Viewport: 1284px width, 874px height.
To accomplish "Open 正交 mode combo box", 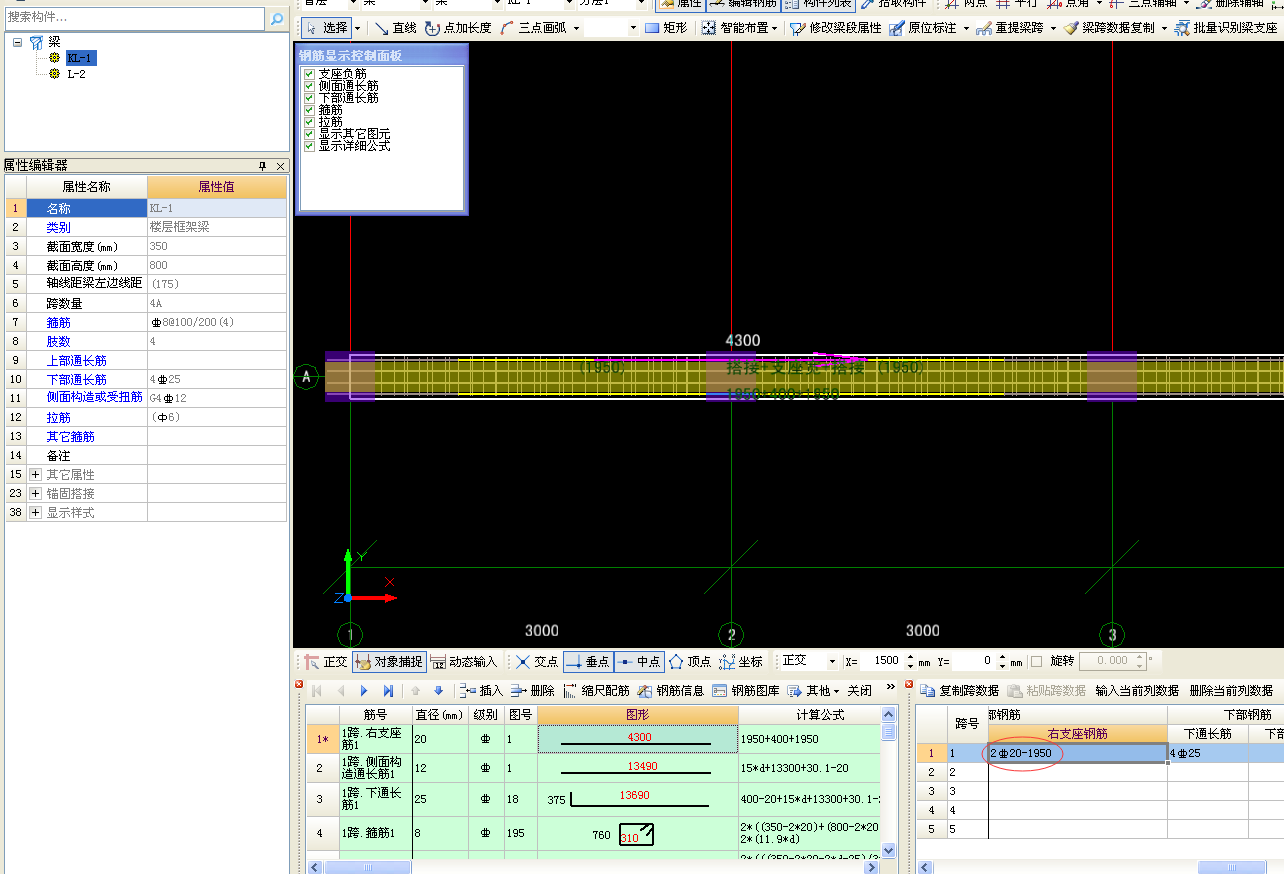I will click(x=810, y=662).
